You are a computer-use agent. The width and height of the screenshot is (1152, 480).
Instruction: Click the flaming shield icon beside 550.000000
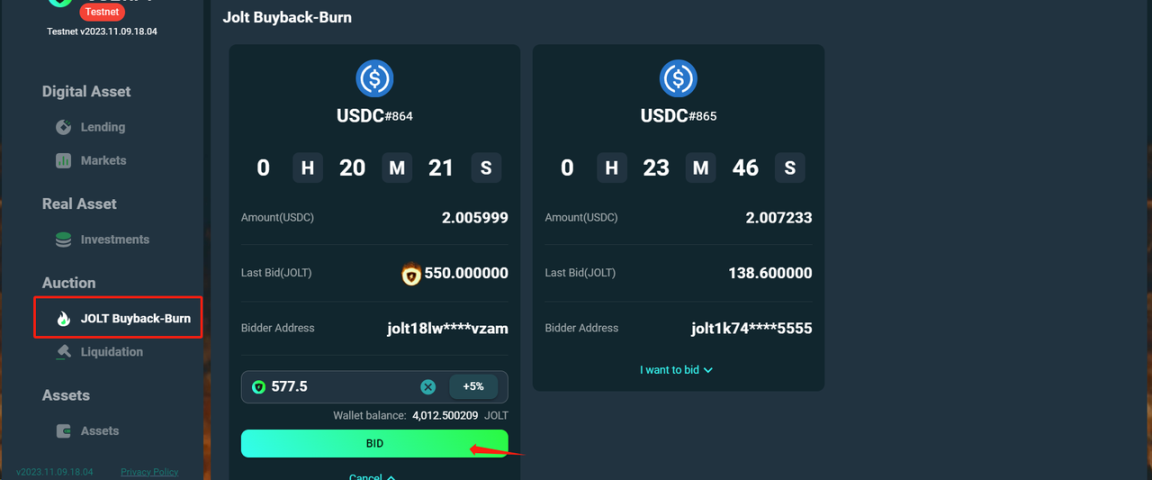411,274
